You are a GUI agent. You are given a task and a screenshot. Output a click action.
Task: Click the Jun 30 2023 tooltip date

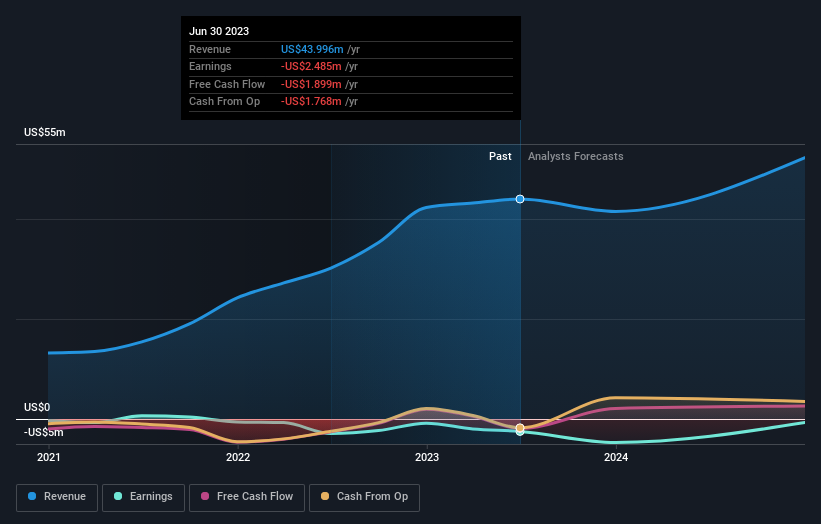tap(219, 31)
